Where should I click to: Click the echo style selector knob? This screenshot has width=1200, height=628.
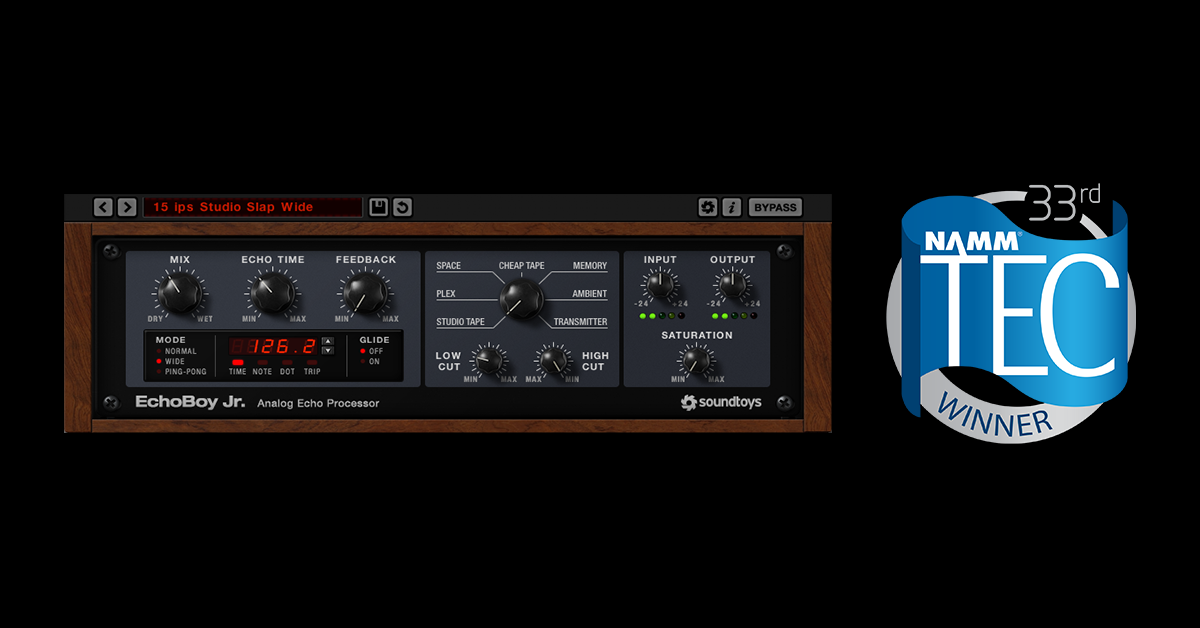tap(520, 296)
